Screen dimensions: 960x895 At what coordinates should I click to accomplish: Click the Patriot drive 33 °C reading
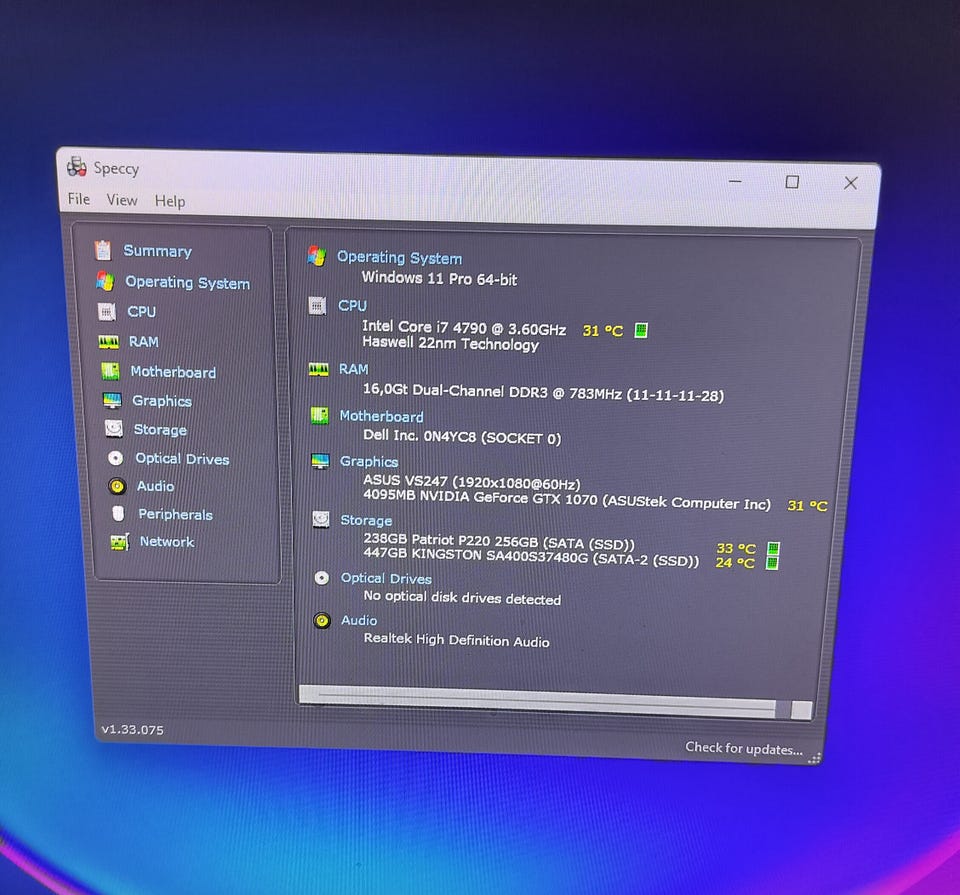click(x=736, y=548)
